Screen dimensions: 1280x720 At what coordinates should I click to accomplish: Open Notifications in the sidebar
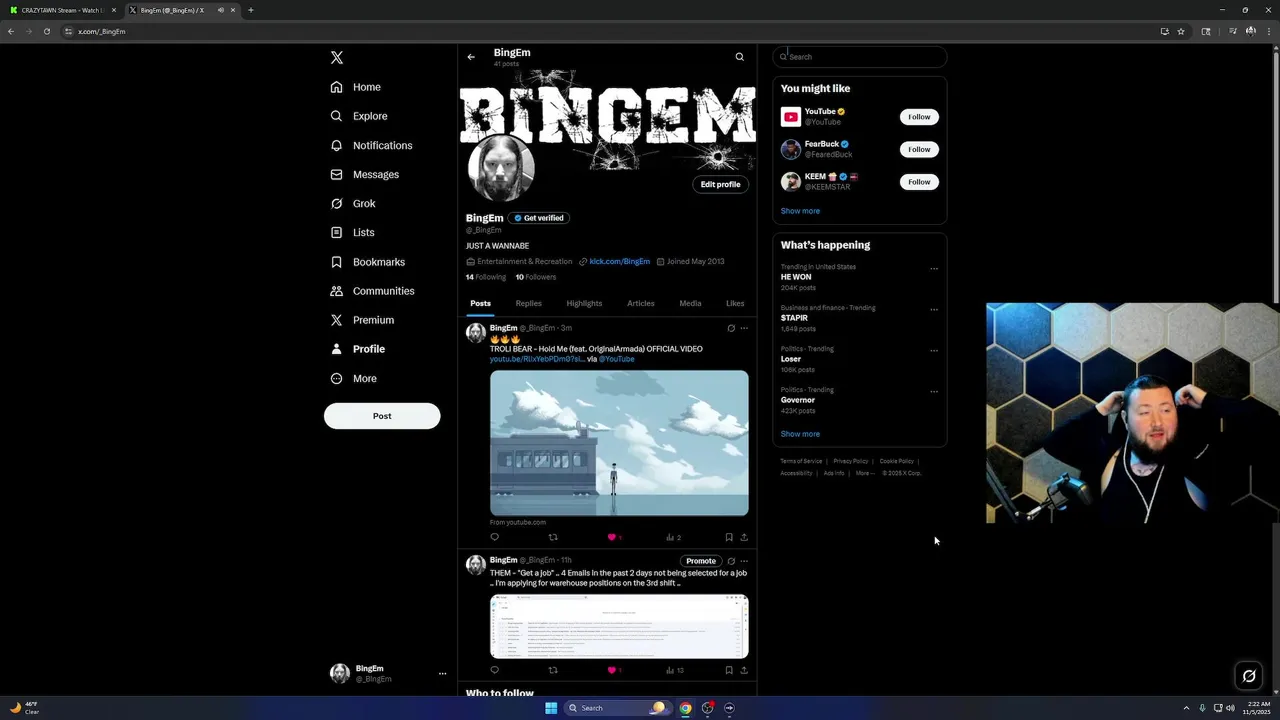(x=371, y=145)
